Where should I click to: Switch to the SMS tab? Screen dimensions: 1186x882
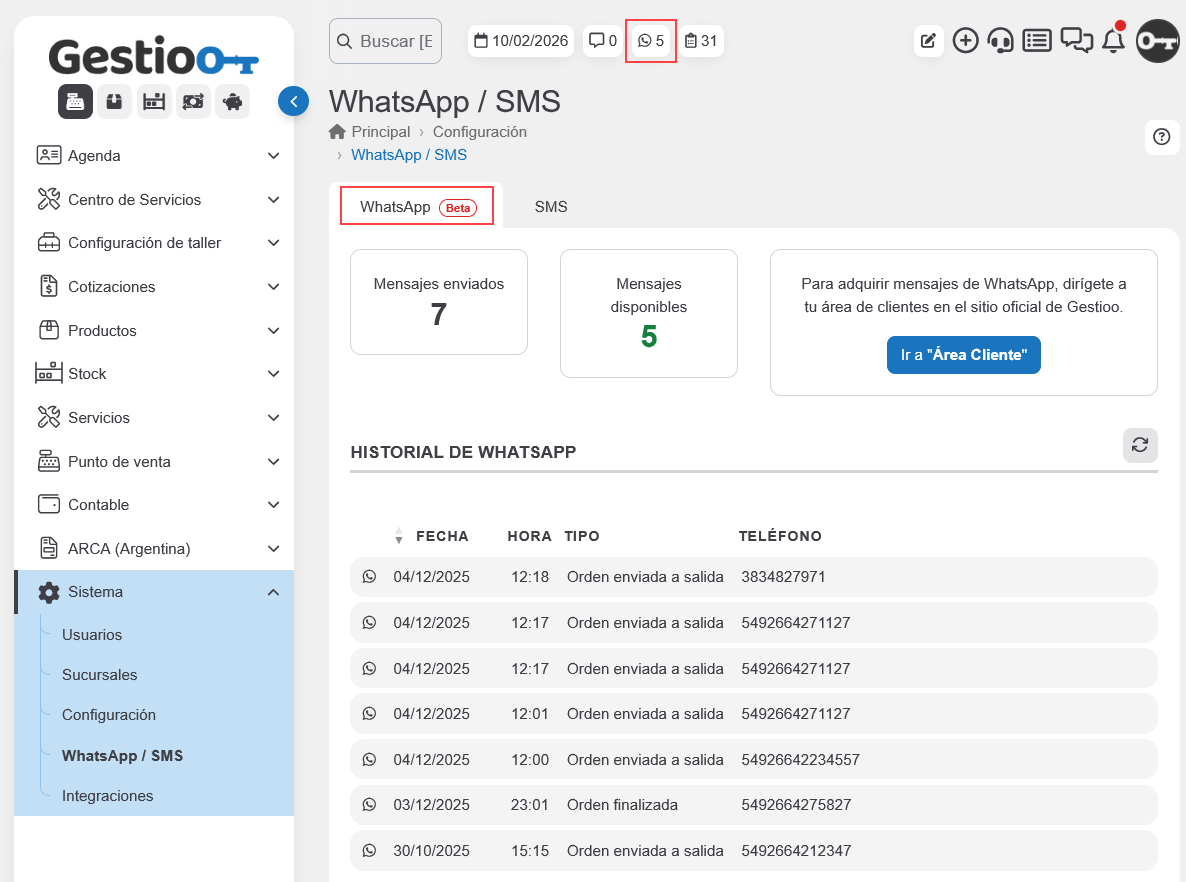550,207
